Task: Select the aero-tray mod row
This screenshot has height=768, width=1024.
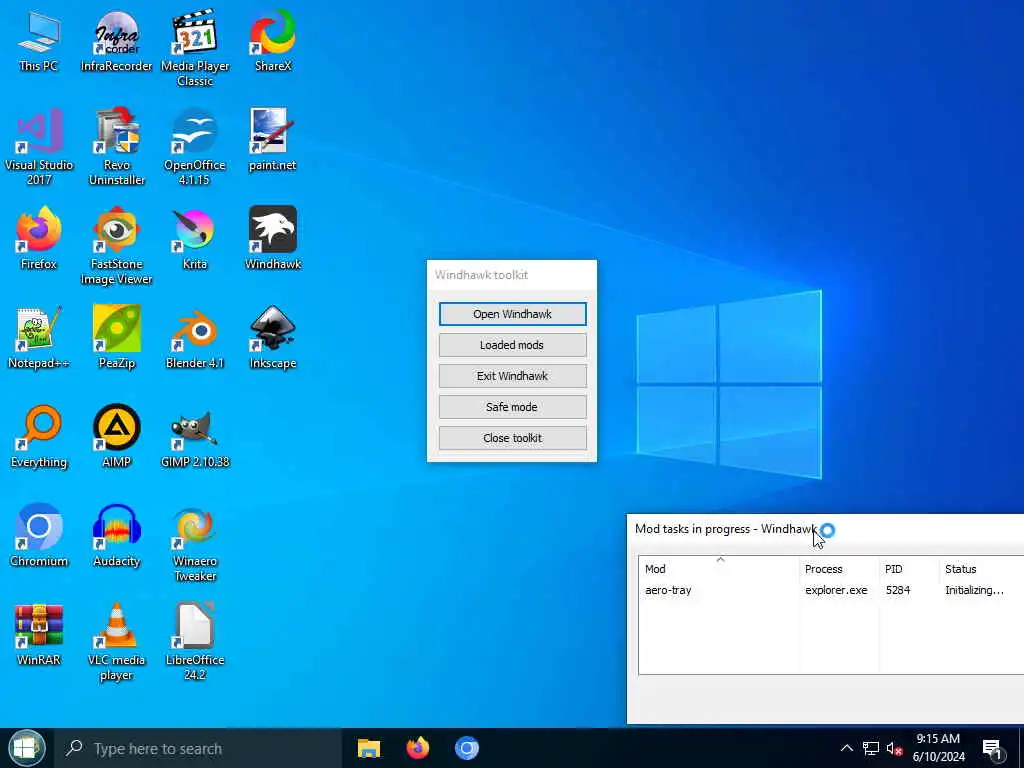Action: 831,590
